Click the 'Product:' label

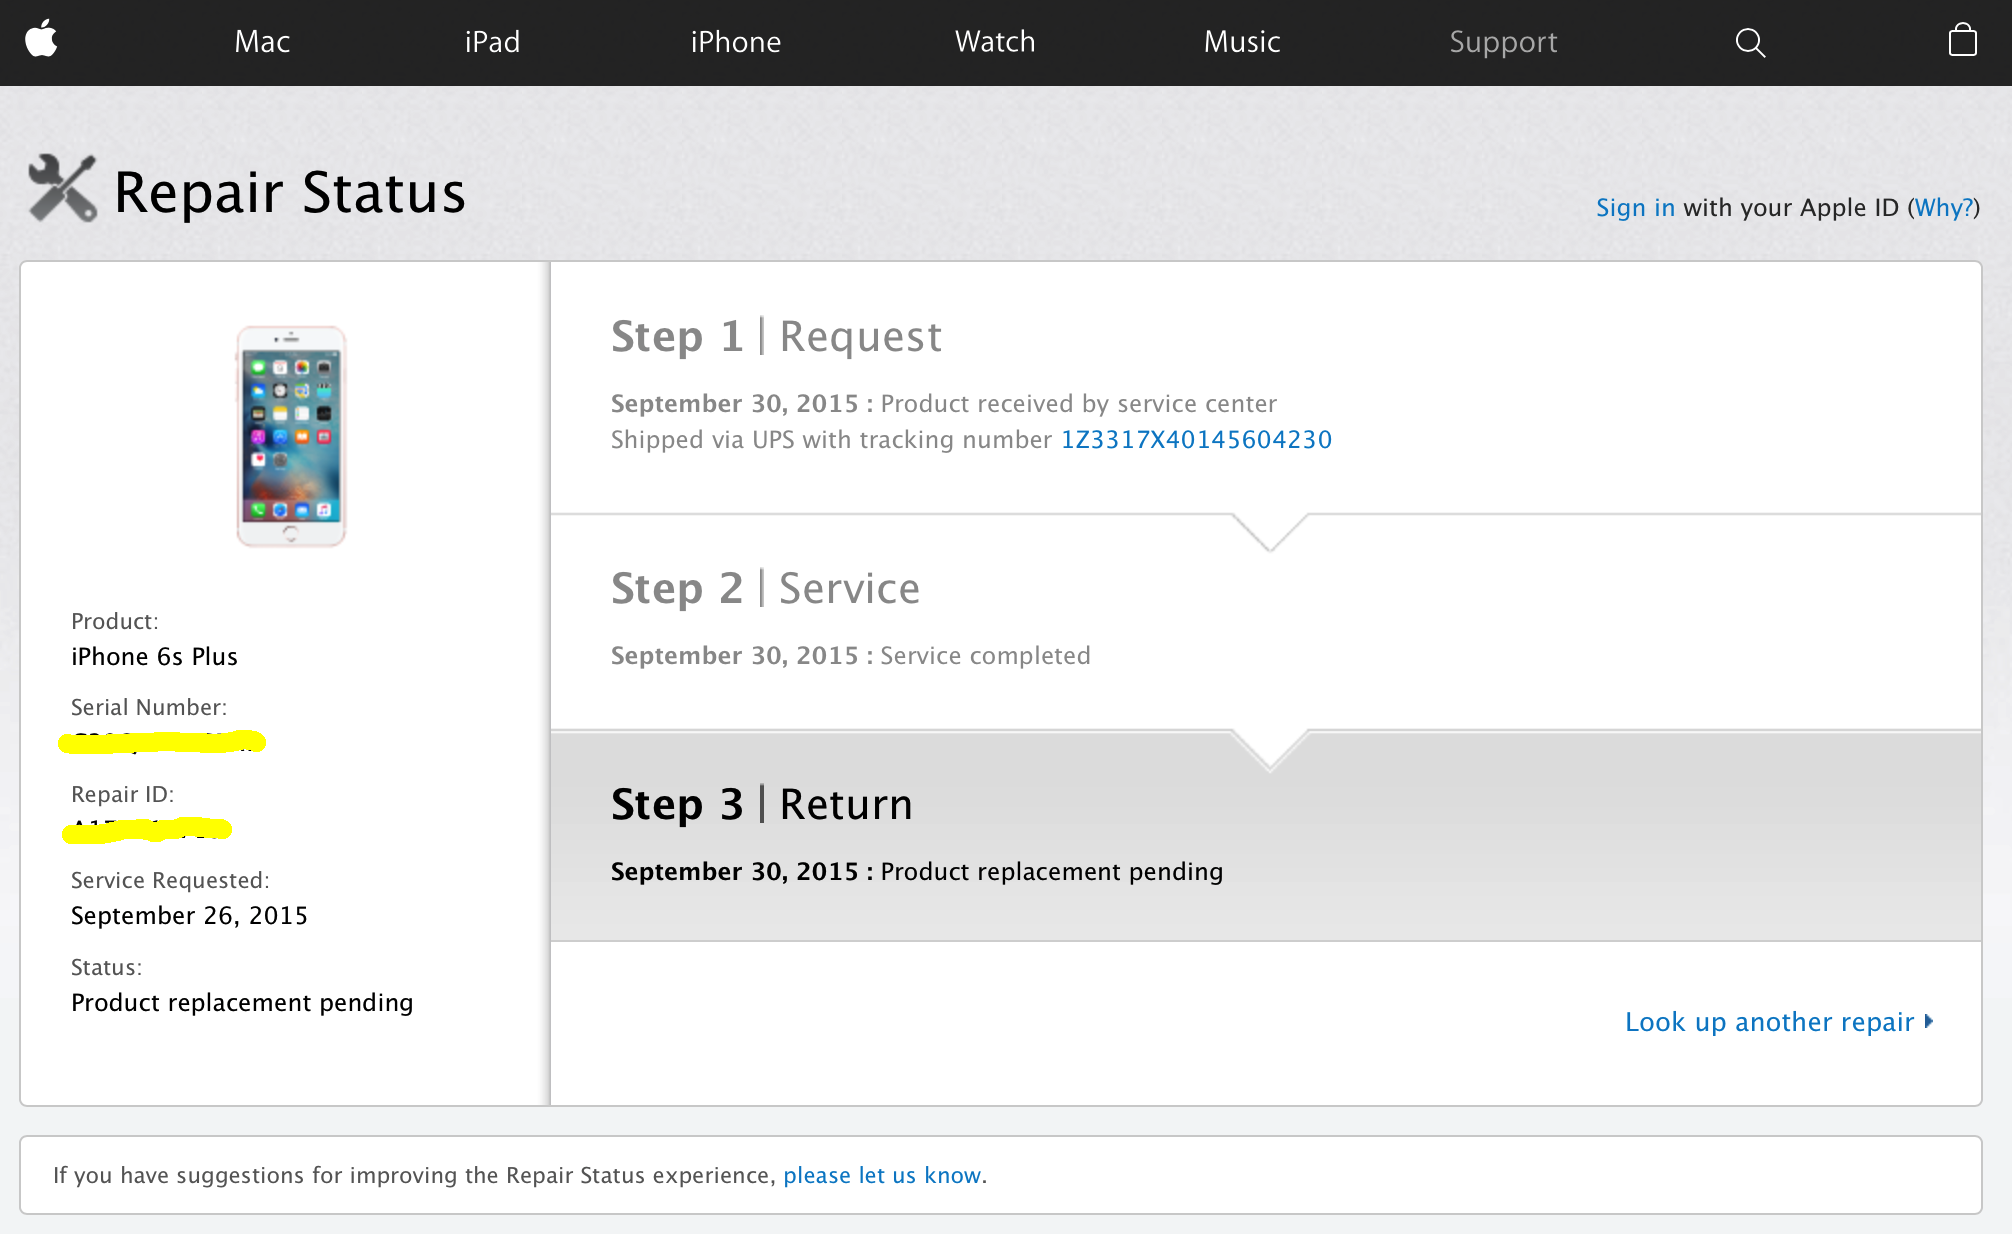point(115,622)
